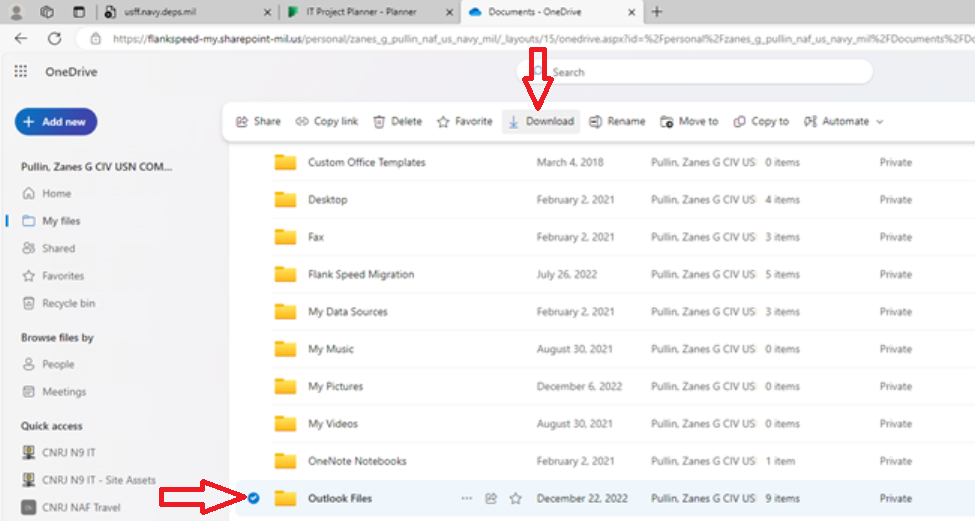Click the Flank Speed Migration folder icon
The image size is (975, 521).
pos(285,274)
